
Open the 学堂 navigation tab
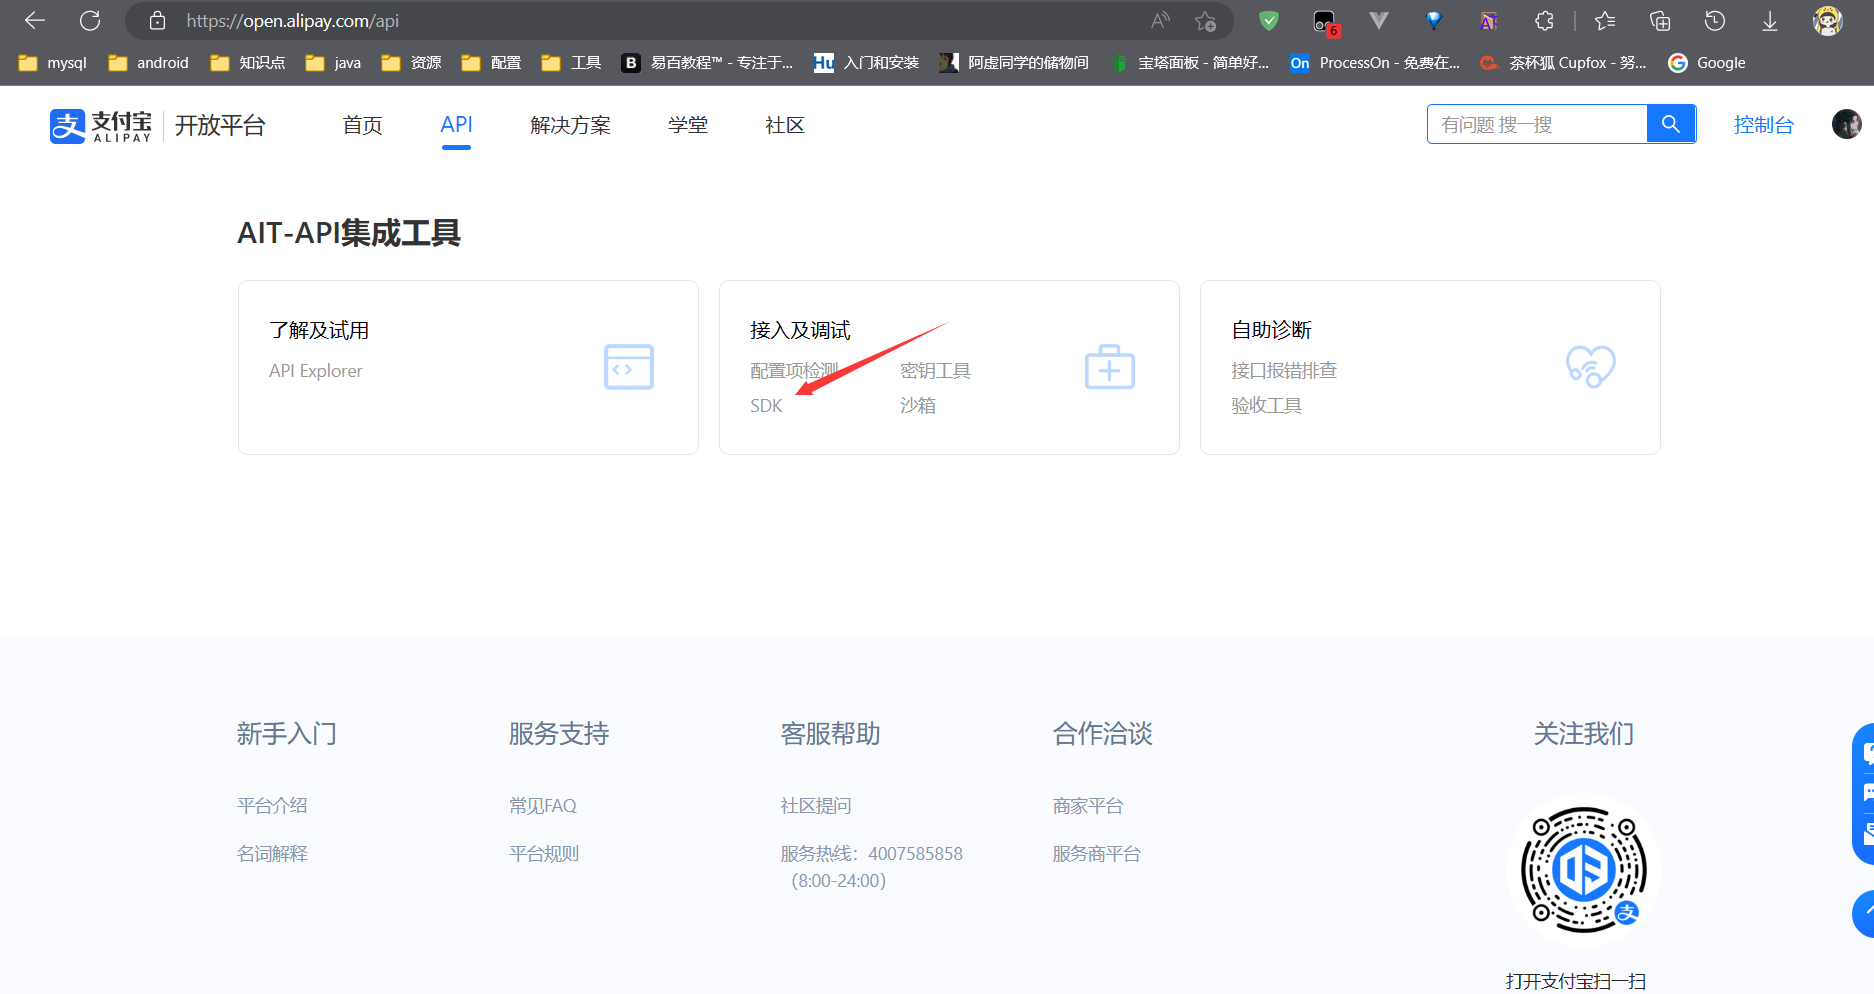pos(688,125)
